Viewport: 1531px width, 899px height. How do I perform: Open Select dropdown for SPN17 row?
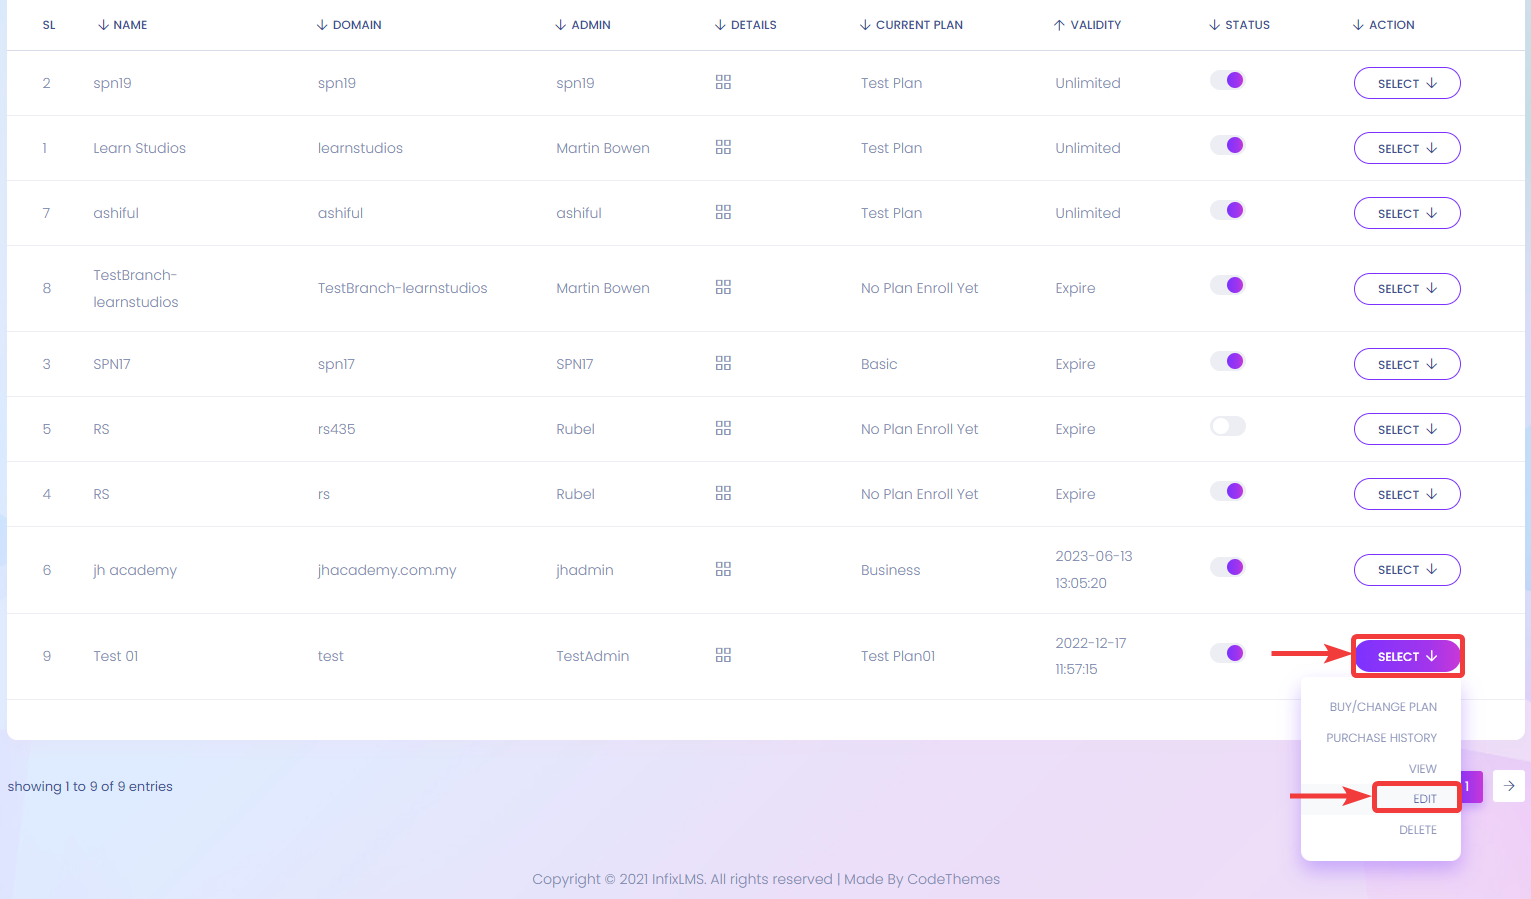click(1406, 364)
